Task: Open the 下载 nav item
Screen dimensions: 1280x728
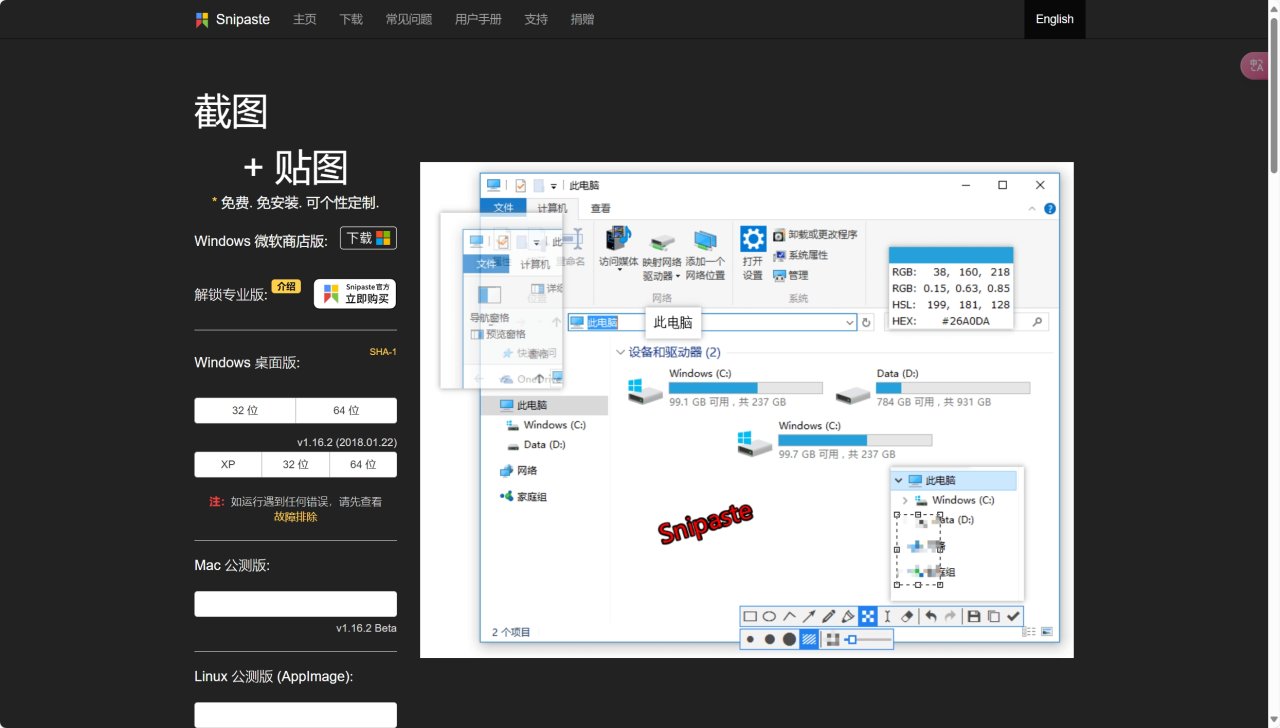Action: pyautogui.click(x=351, y=19)
